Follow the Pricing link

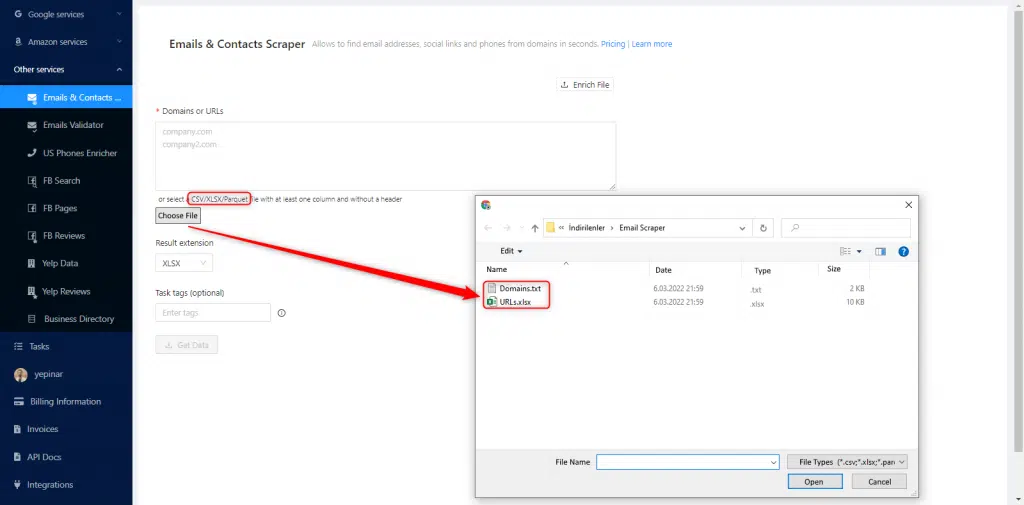coord(613,44)
